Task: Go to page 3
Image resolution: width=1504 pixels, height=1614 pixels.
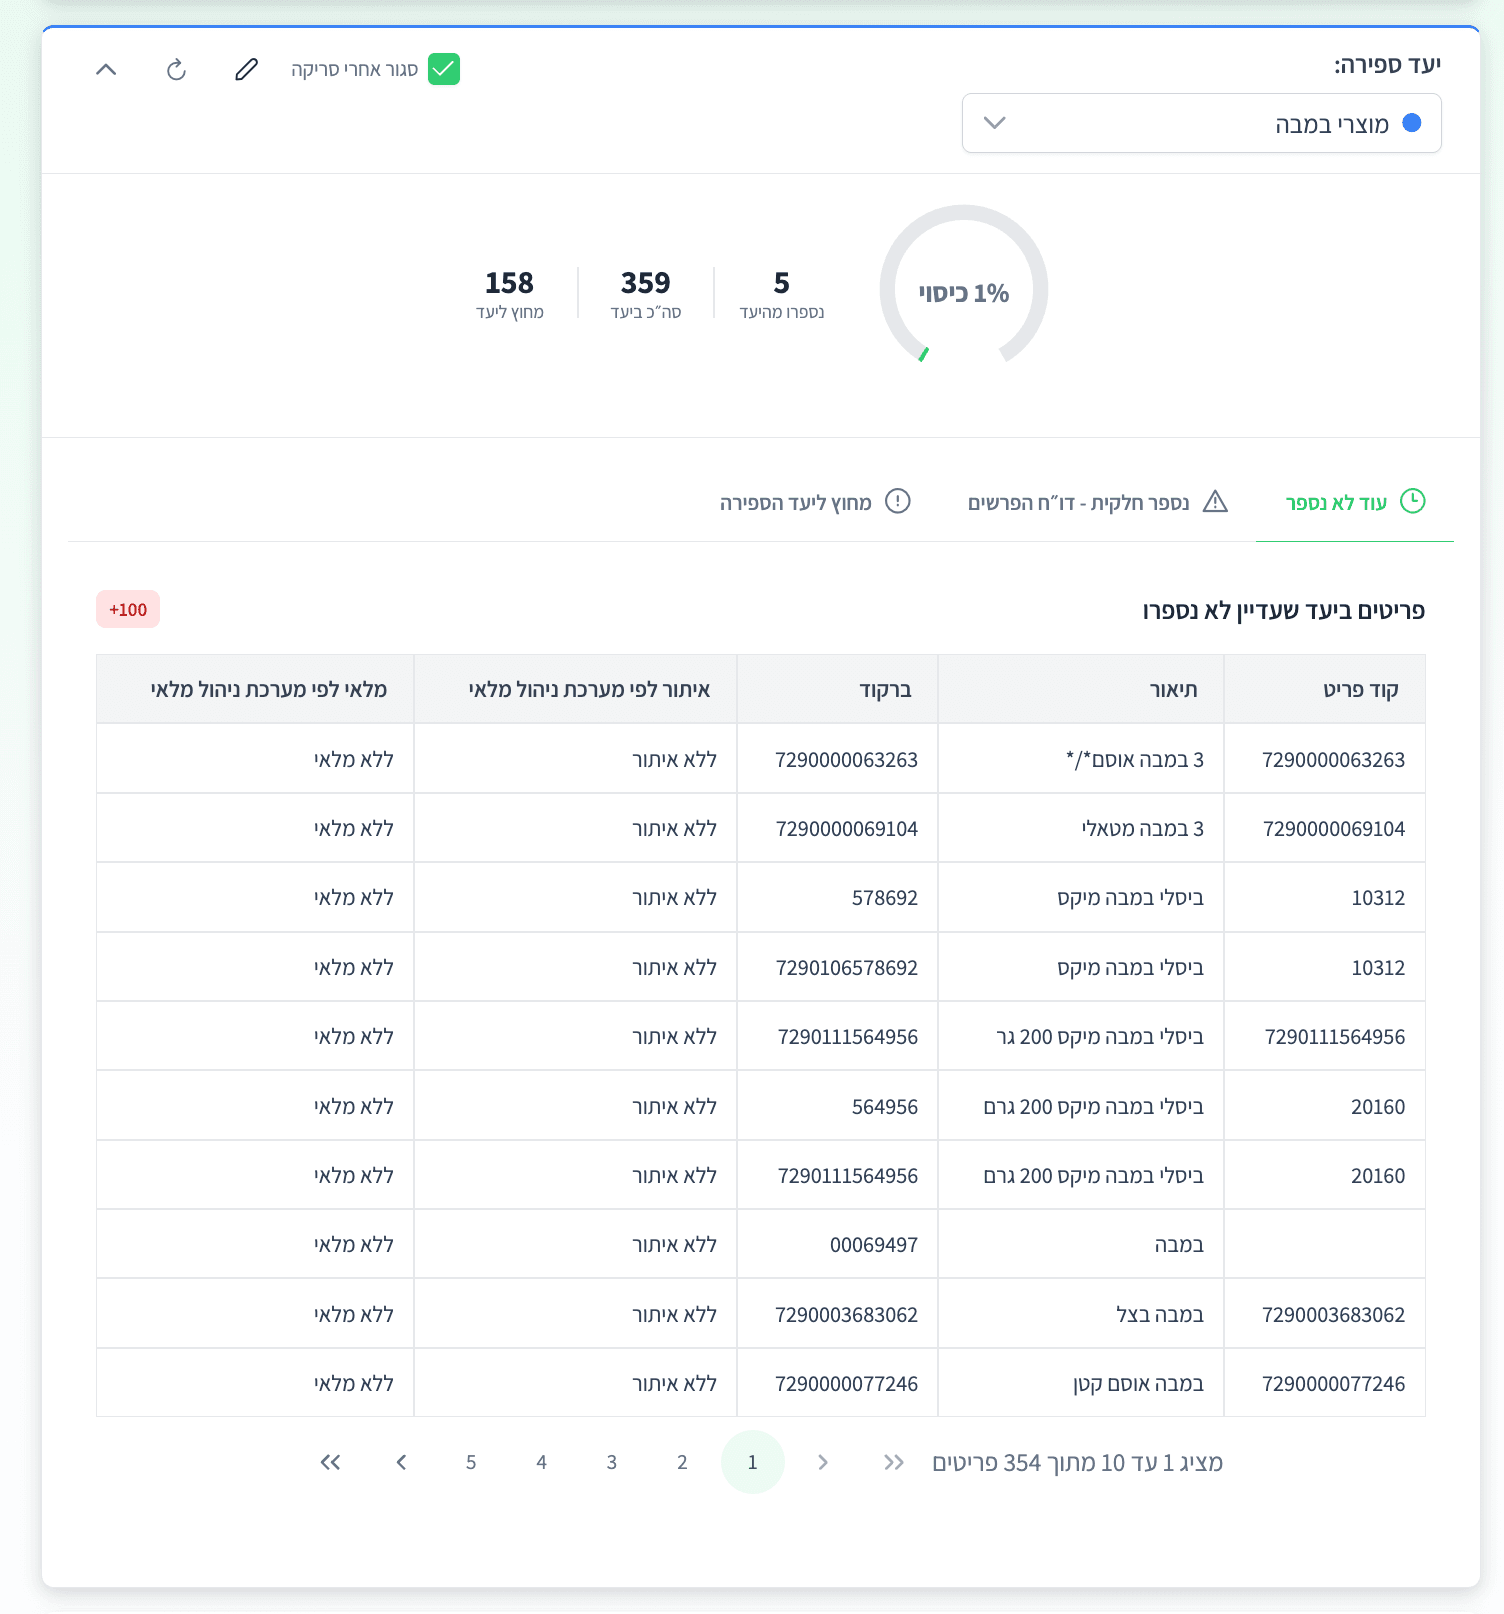Action: click(611, 1462)
